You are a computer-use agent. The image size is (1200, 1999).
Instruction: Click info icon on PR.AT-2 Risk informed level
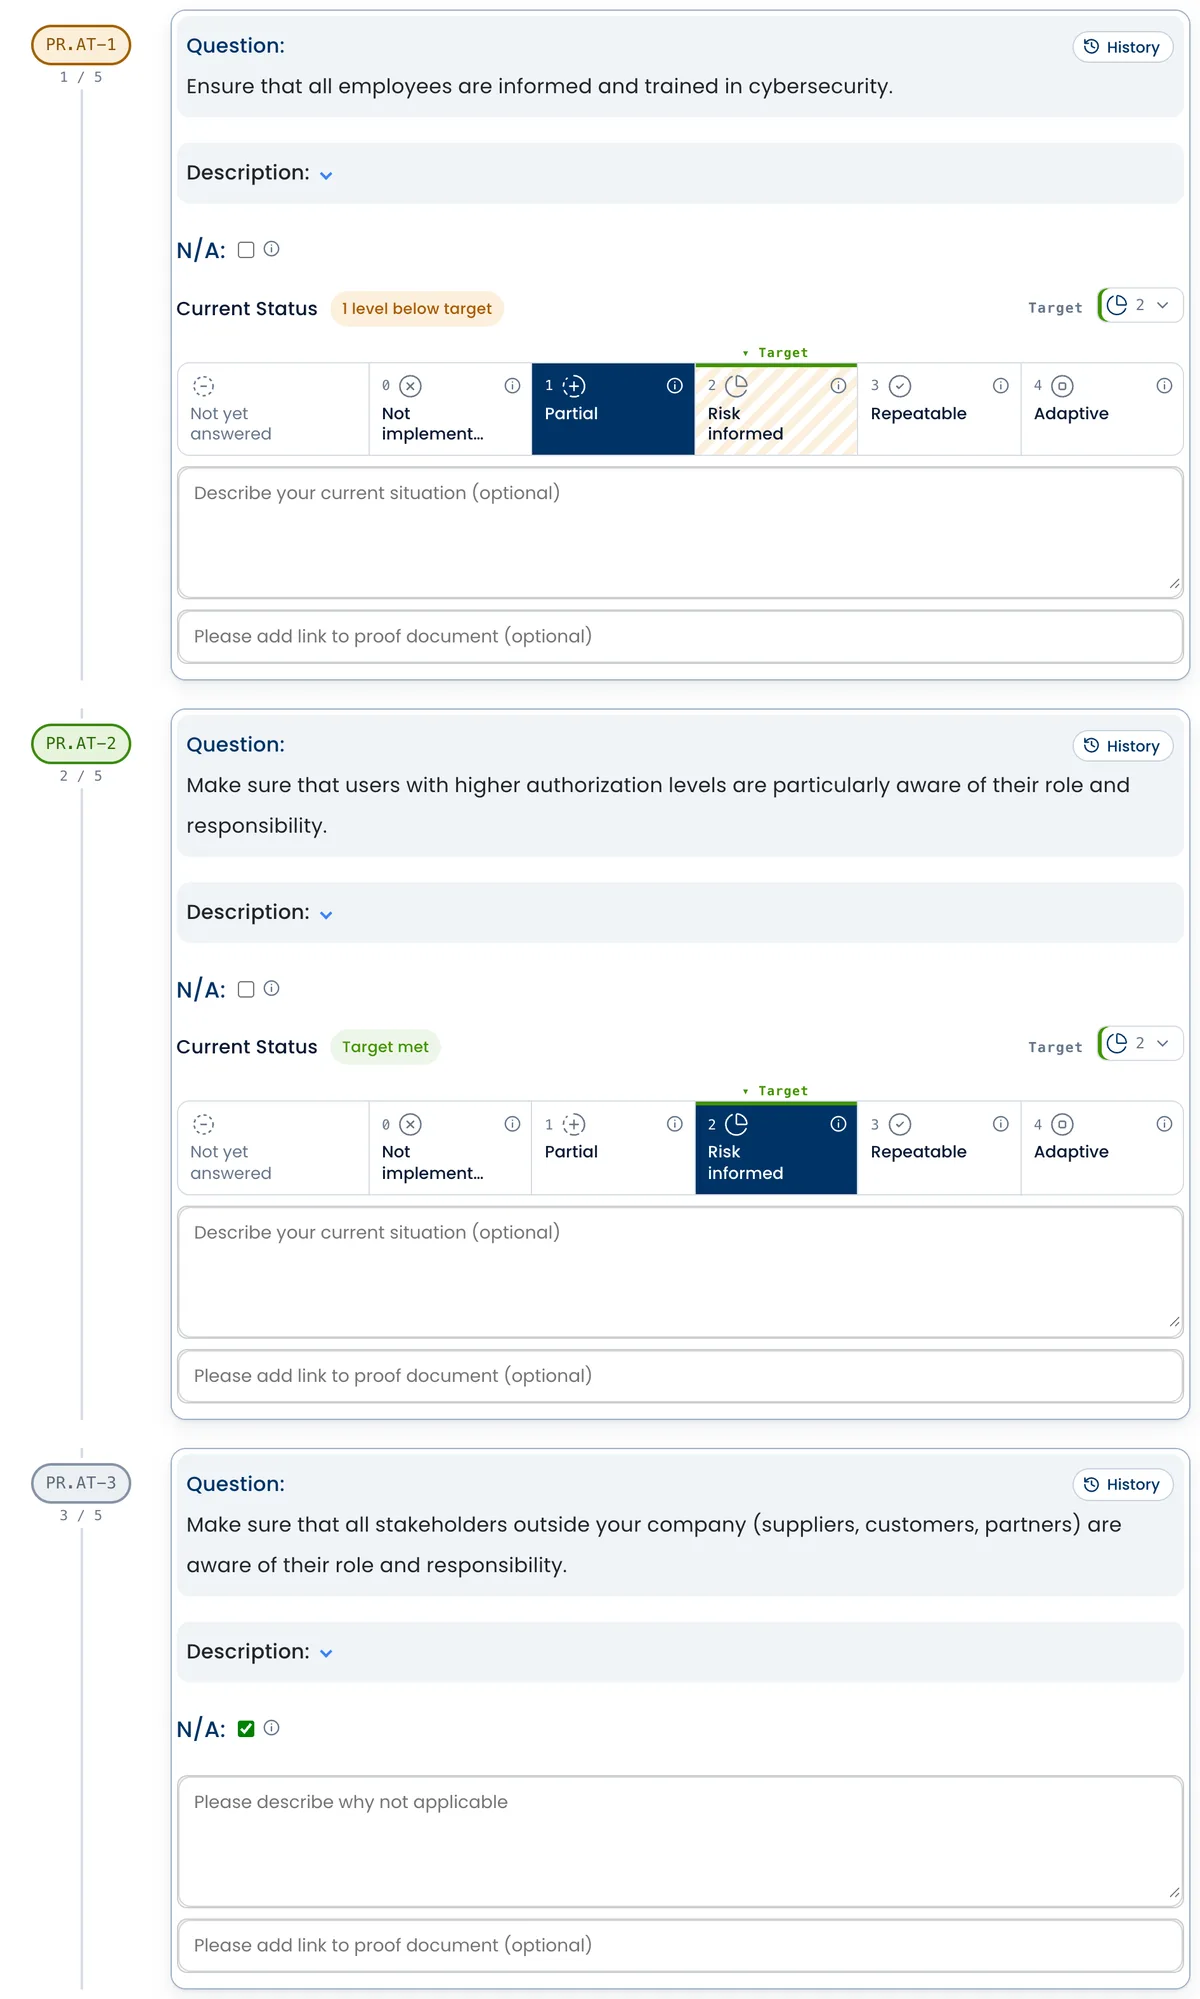pyautogui.click(x=838, y=1124)
